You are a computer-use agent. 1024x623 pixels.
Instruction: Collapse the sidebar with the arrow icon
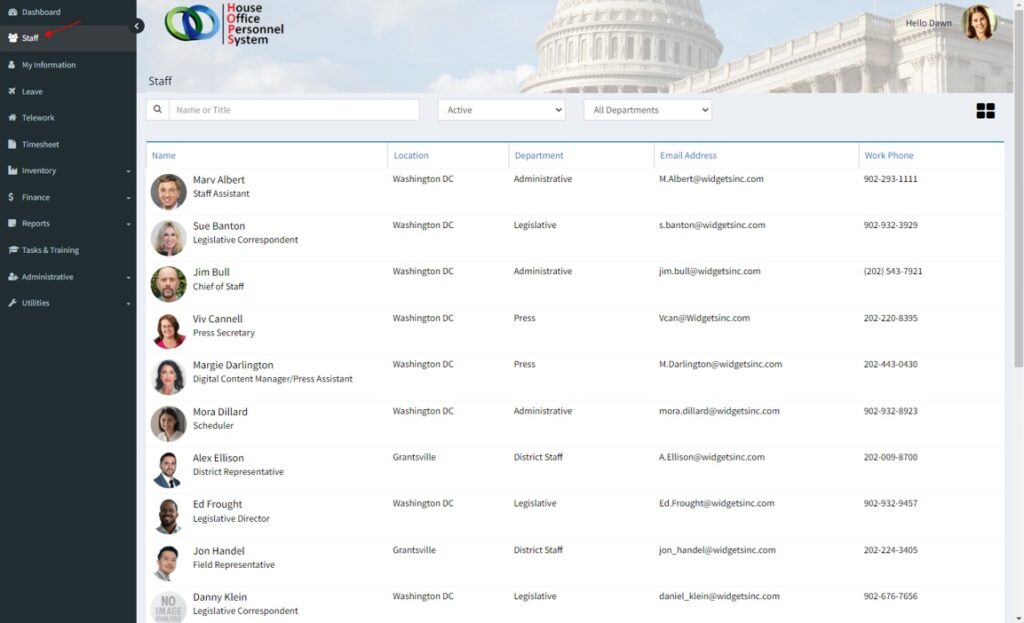[x=138, y=26]
